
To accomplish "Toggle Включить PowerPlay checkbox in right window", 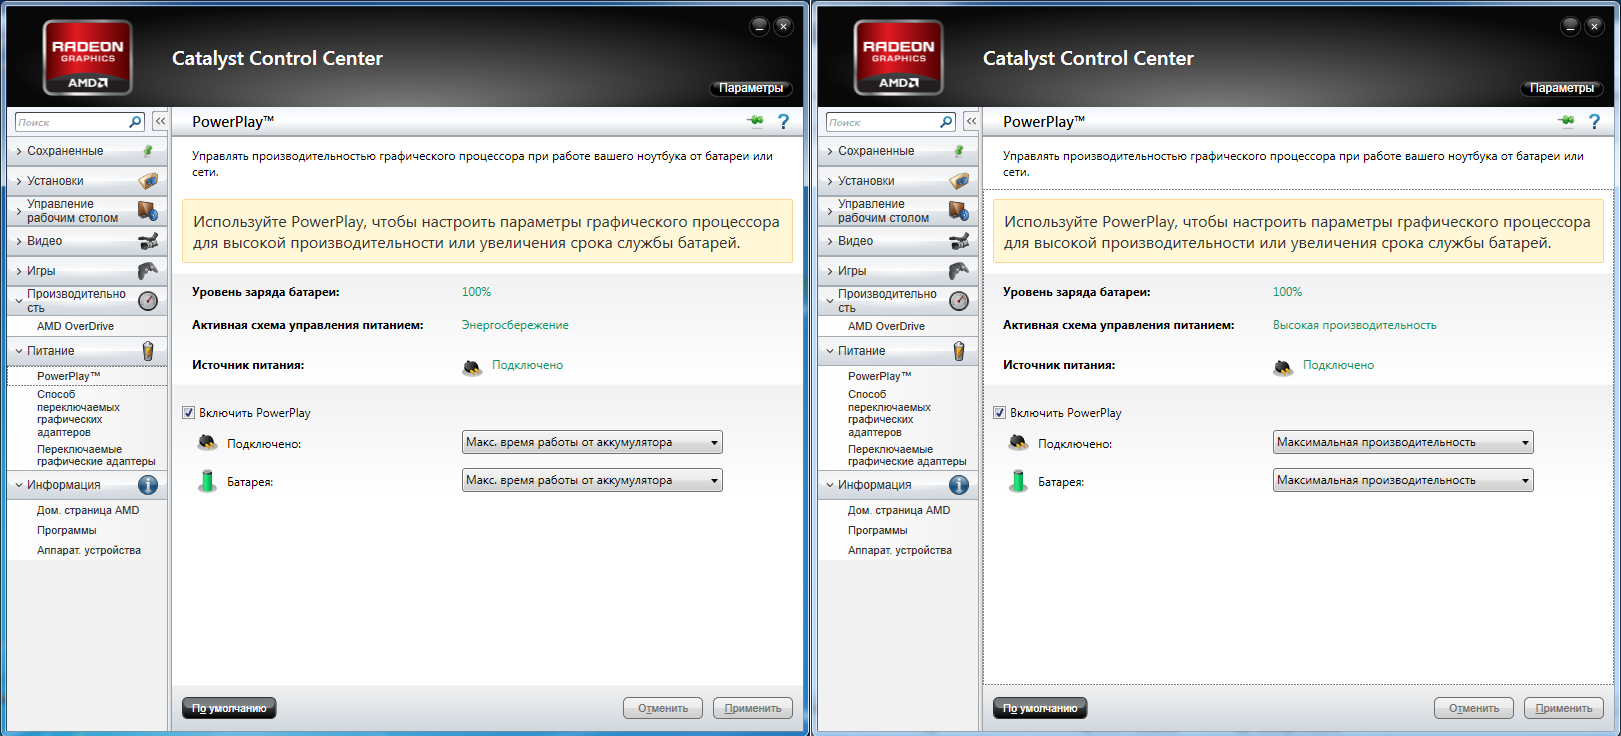I will tap(999, 412).
